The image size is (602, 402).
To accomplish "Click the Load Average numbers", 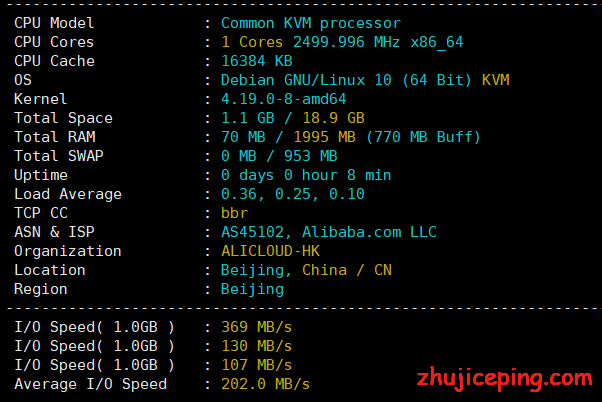I will 293,194.
